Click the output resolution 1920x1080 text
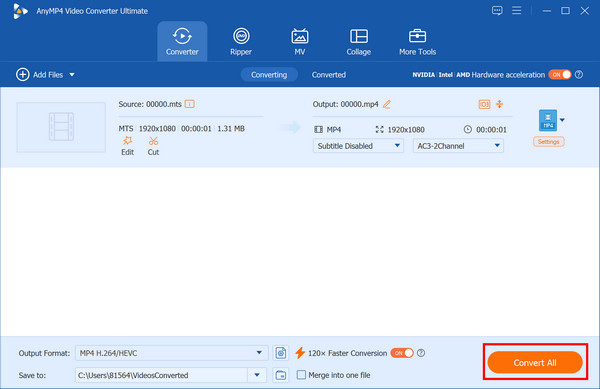Screen dimensions: 600x389 coord(406,130)
